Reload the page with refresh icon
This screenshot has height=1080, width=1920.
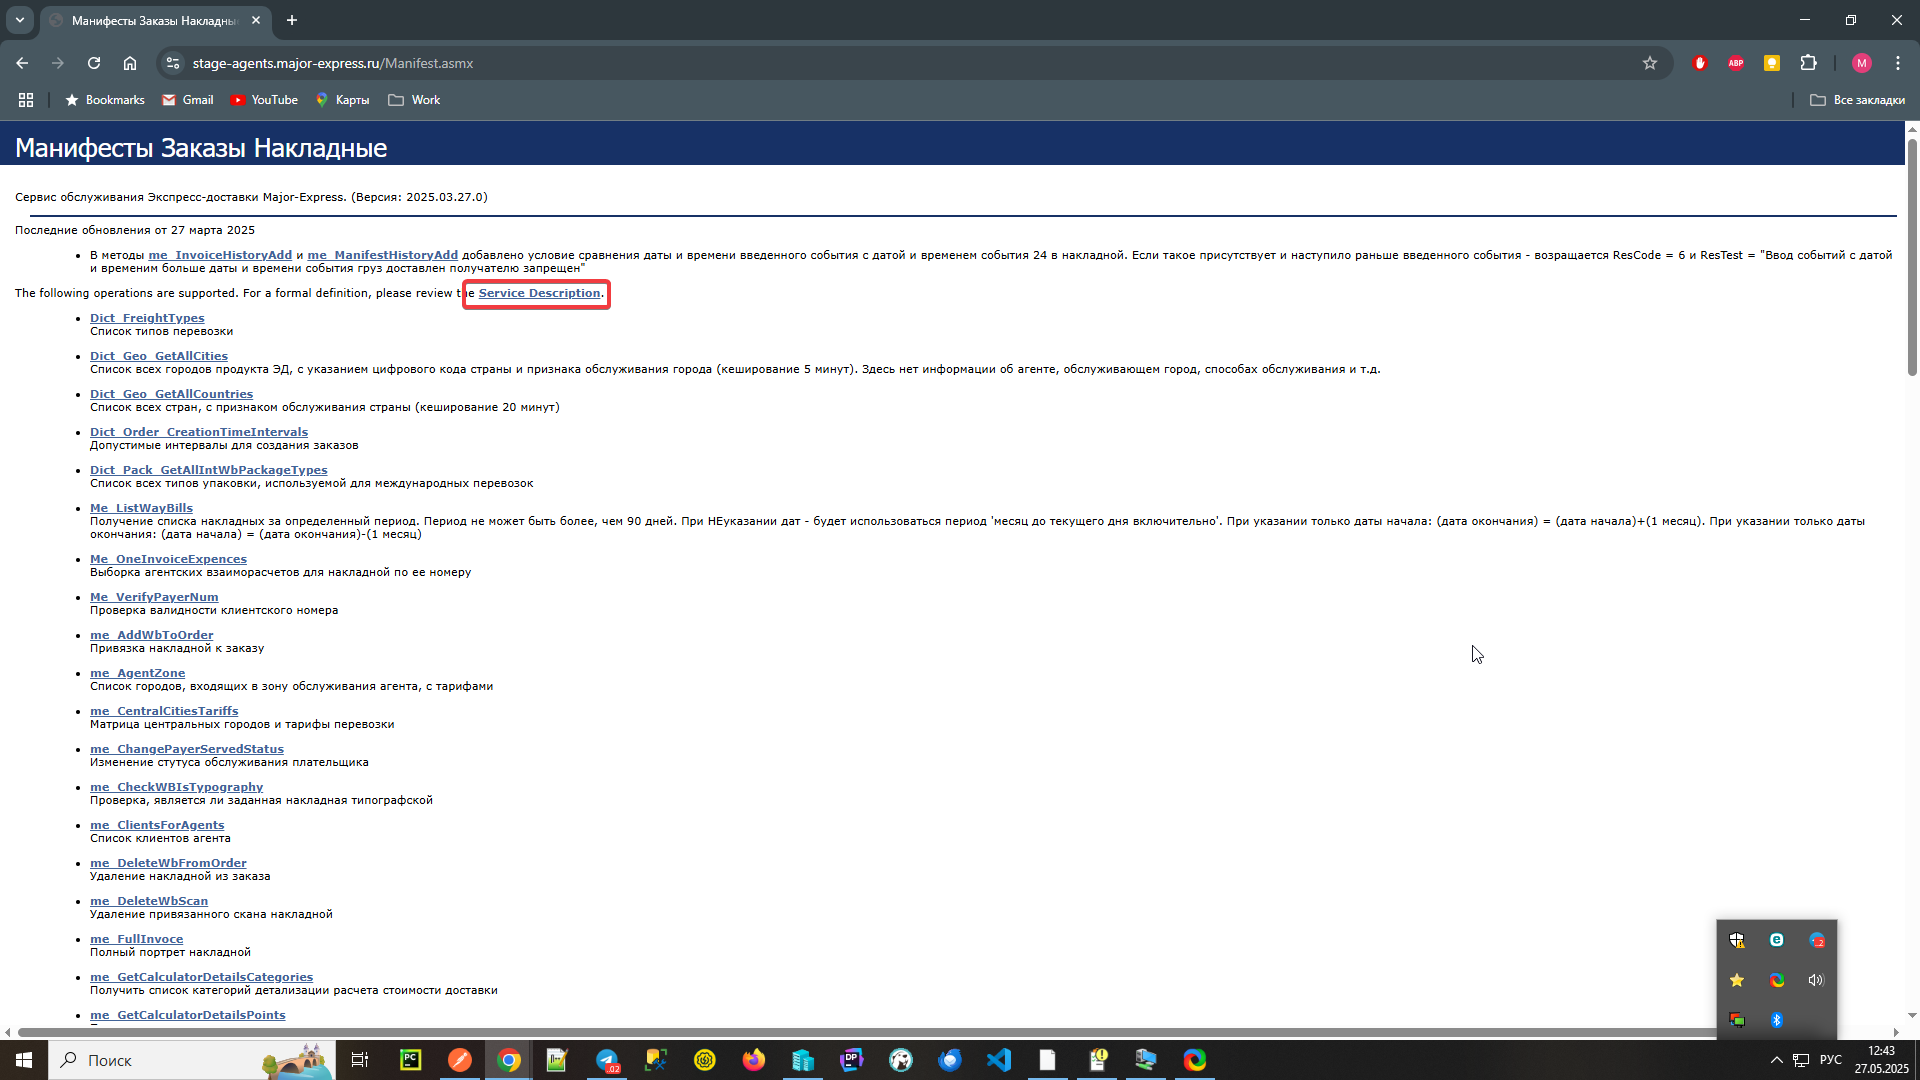coord(94,63)
